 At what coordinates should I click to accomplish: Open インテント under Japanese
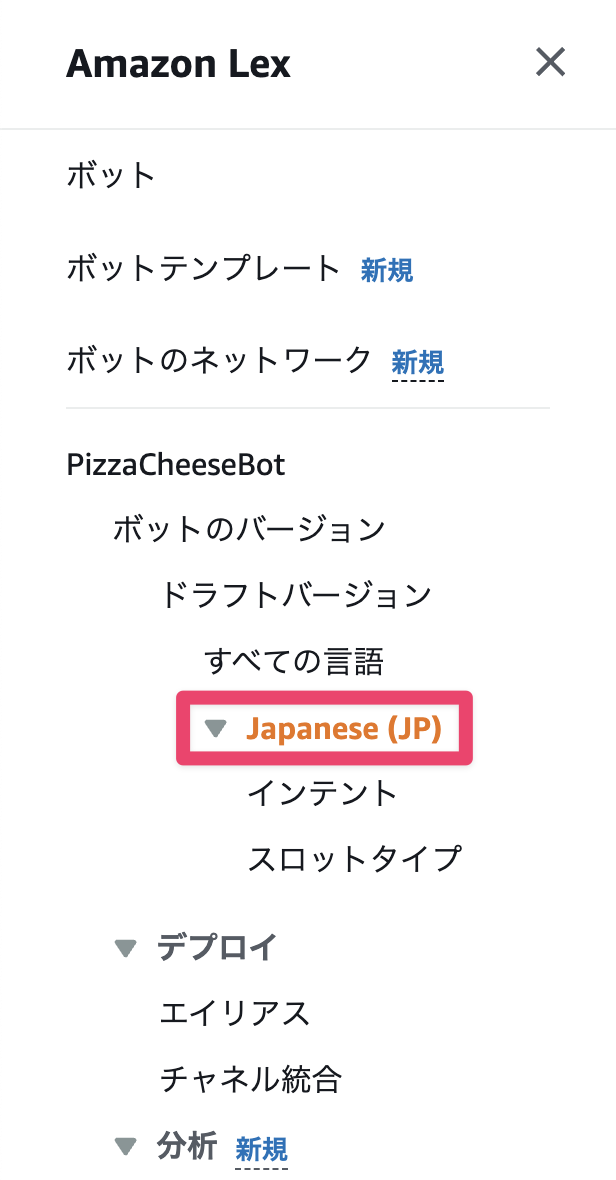point(322,793)
